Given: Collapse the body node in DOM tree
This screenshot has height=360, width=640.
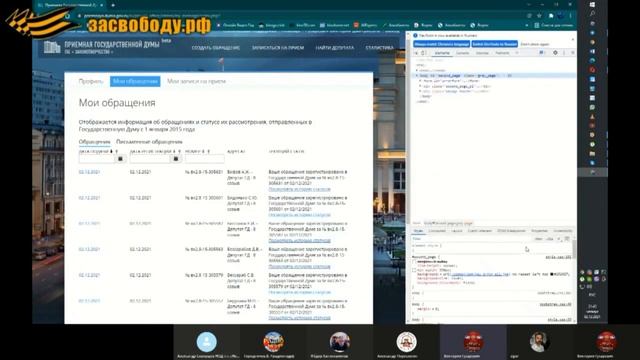Looking at the screenshot, I should click(x=417, y=76).
